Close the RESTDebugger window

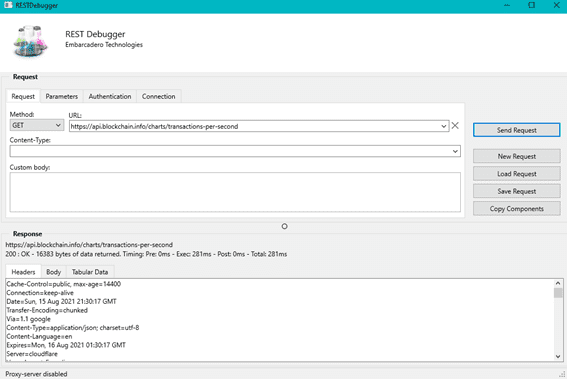coord(557,5)
